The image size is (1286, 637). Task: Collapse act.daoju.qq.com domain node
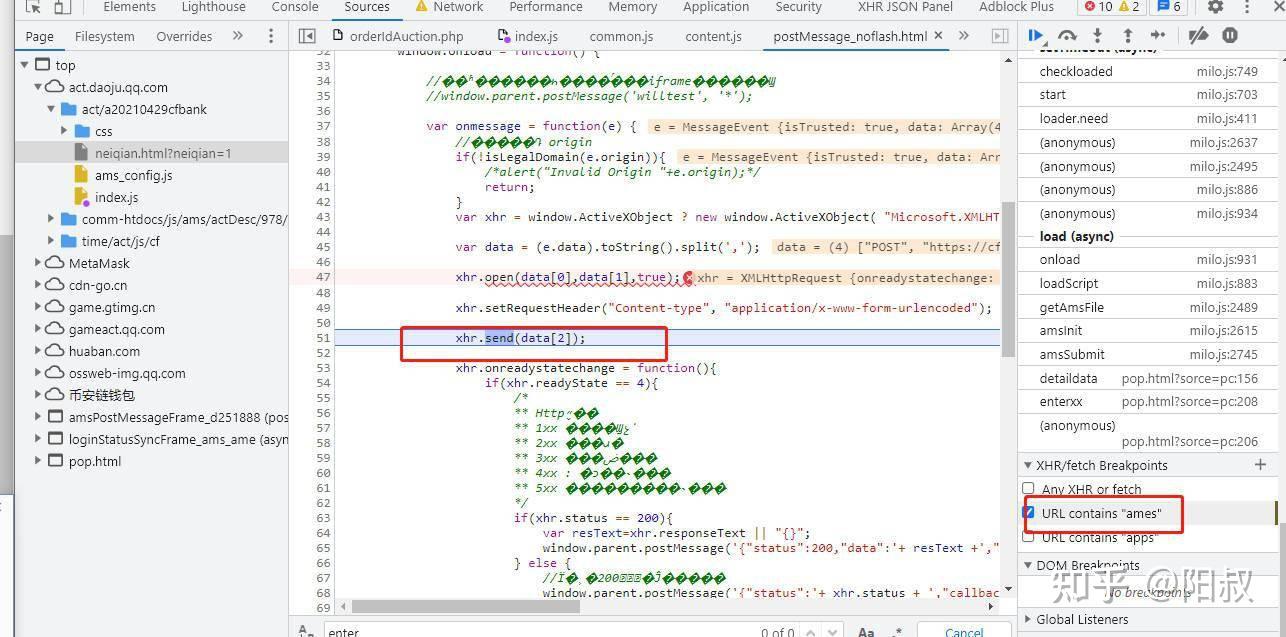point(38,87)
